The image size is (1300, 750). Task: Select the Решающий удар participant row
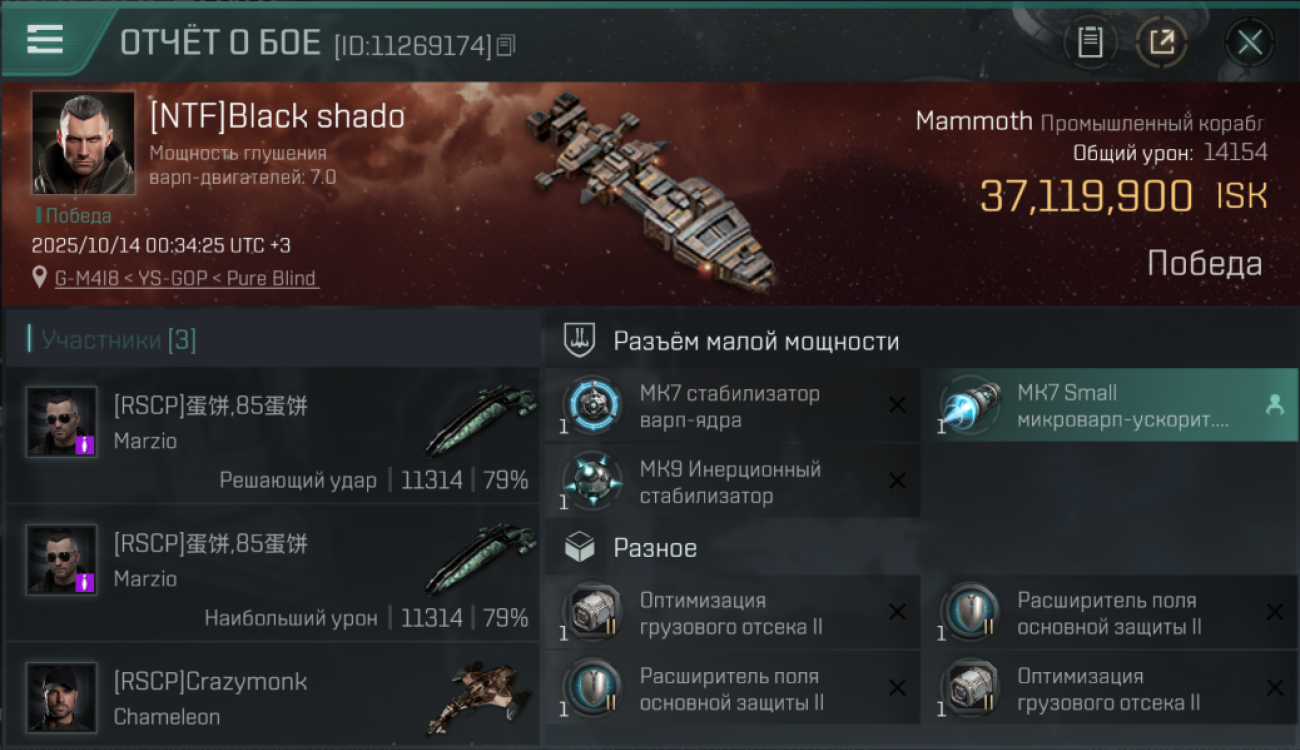(x=272, y=435)
